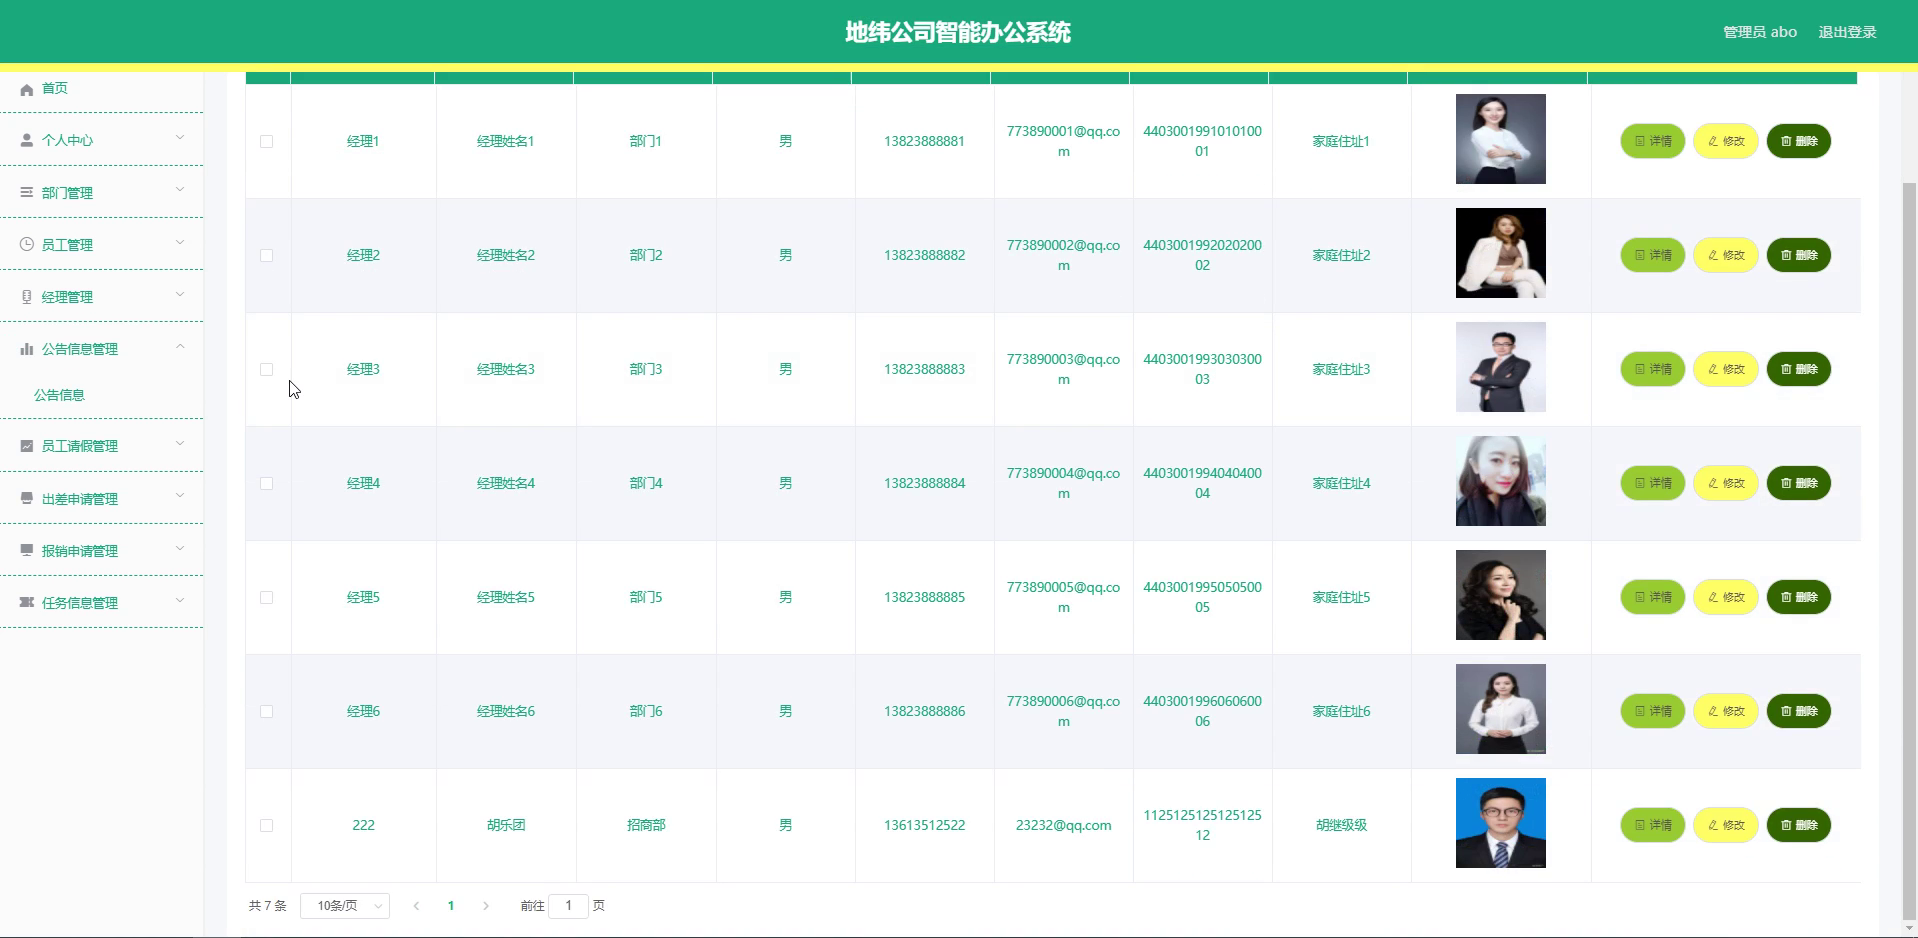The height and width of the screenshot is (938, 1918).
Task: Click the vertical scrollbar on the right
Action: (x=1910, y=550)
